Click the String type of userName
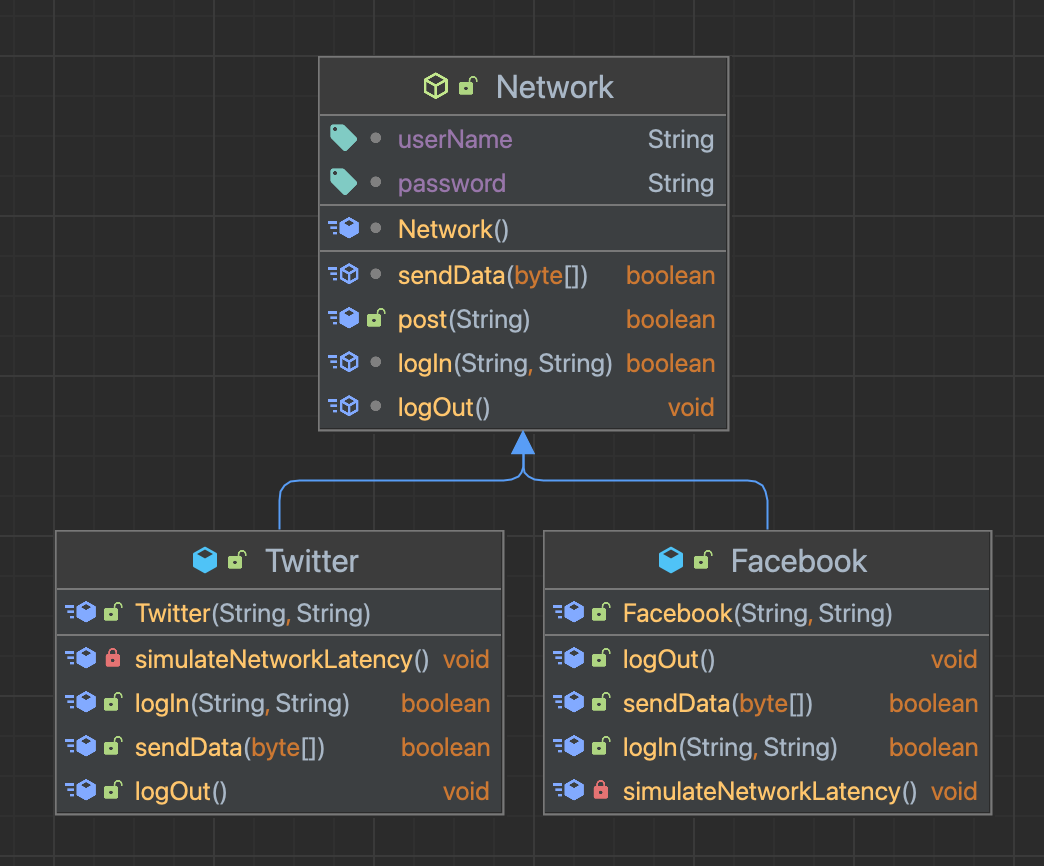The image size is (1044, 866). point(680,140)
